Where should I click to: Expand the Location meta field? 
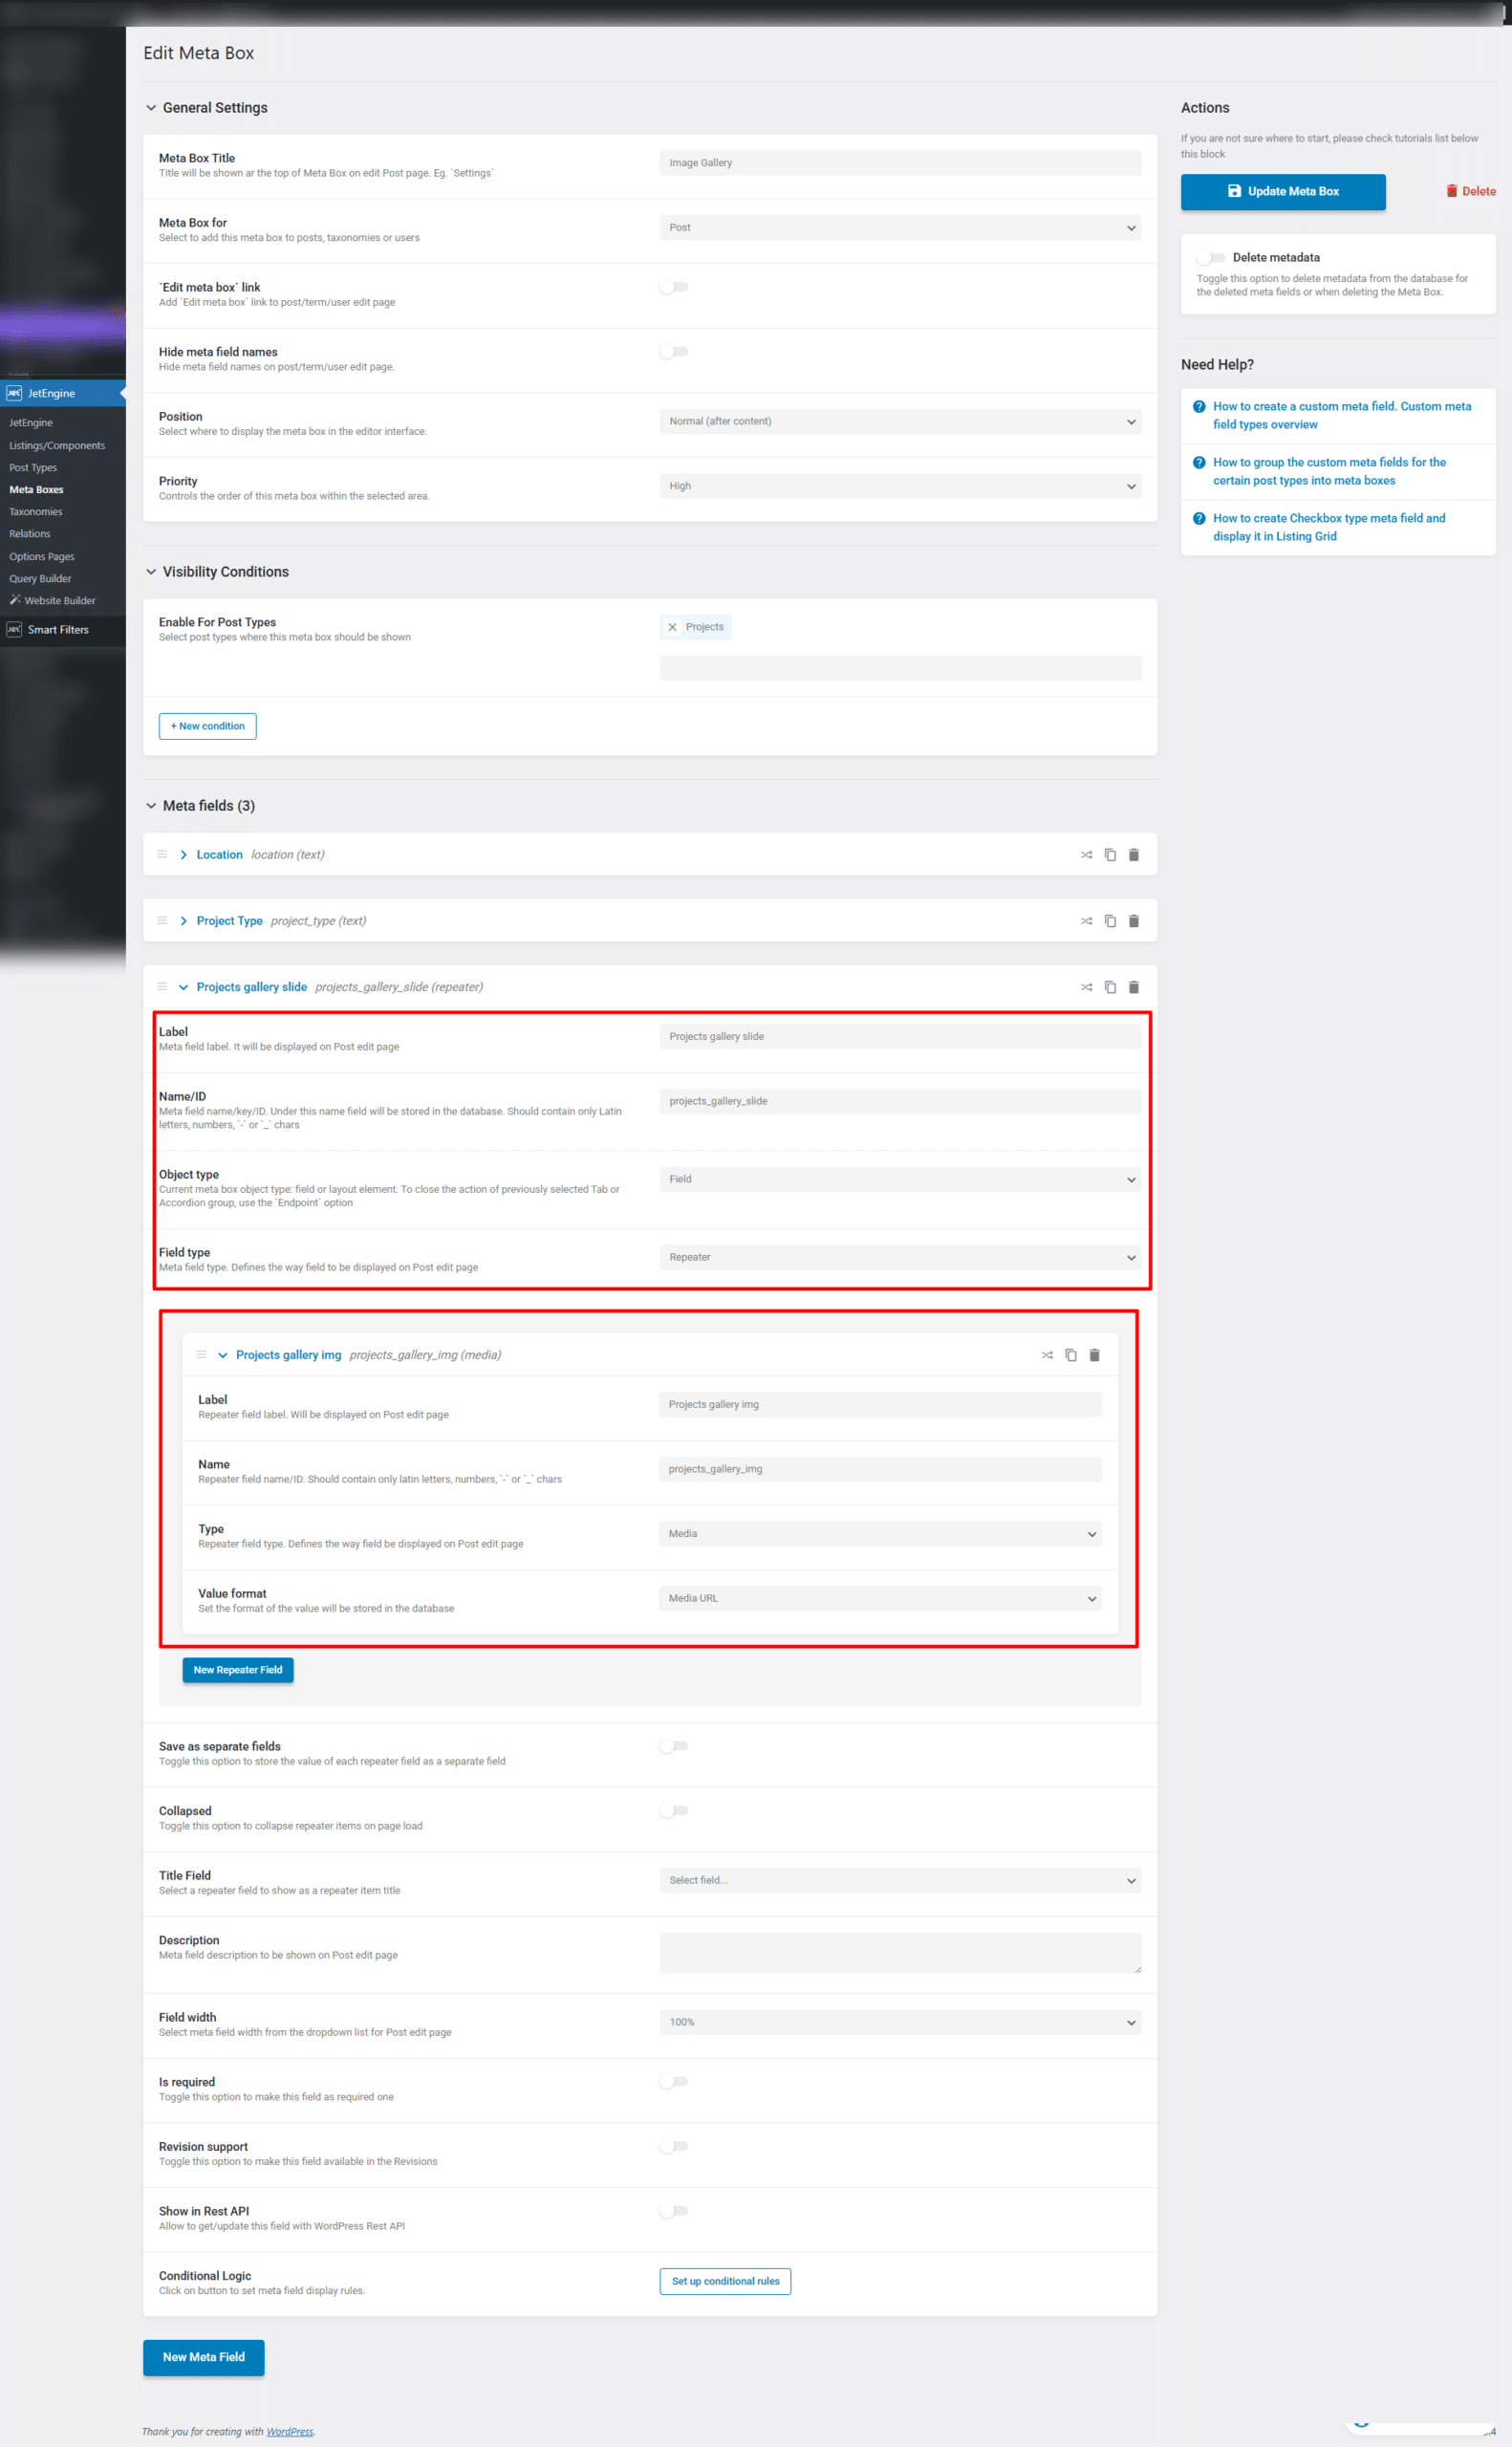click(184, 854)
